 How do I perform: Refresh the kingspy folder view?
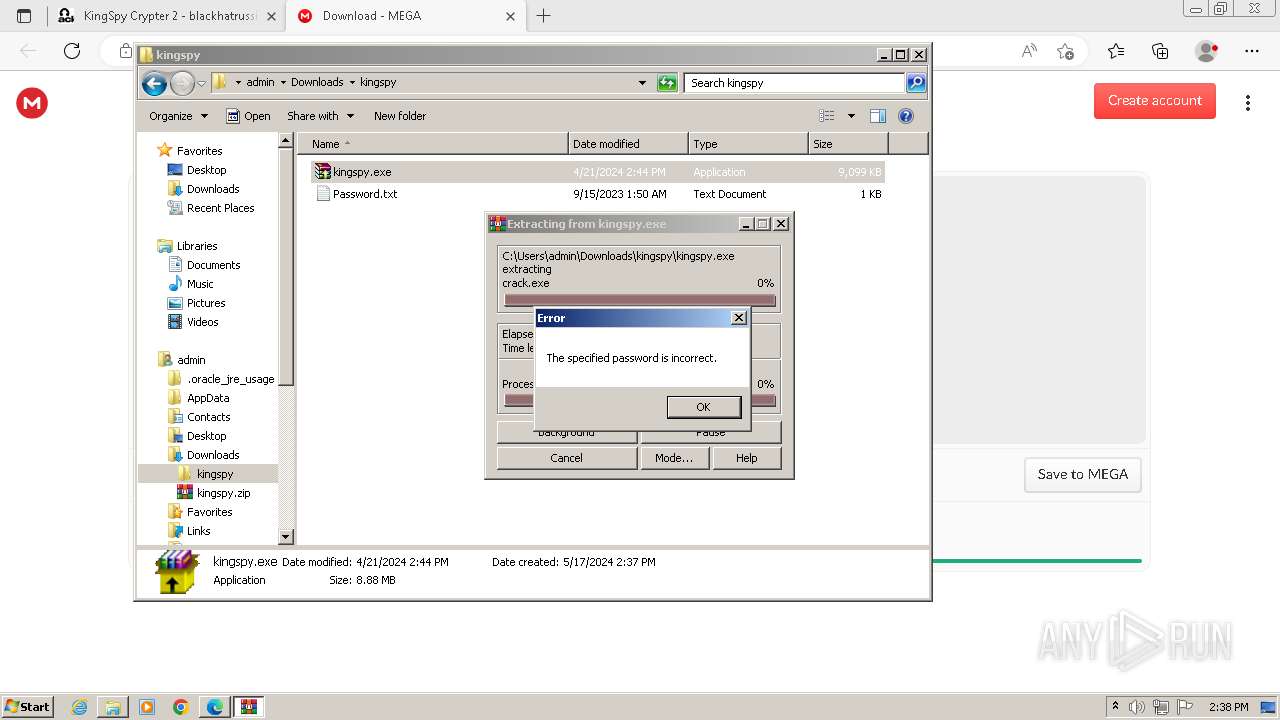coord(667,83)
